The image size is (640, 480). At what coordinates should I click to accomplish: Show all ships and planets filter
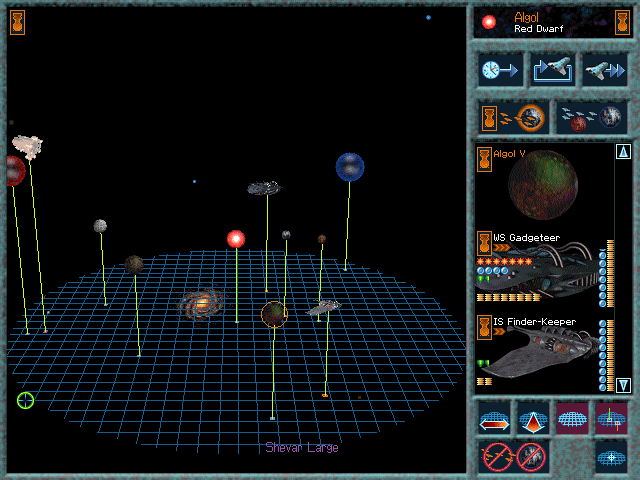pyautogui.click(x=592, y=118)
